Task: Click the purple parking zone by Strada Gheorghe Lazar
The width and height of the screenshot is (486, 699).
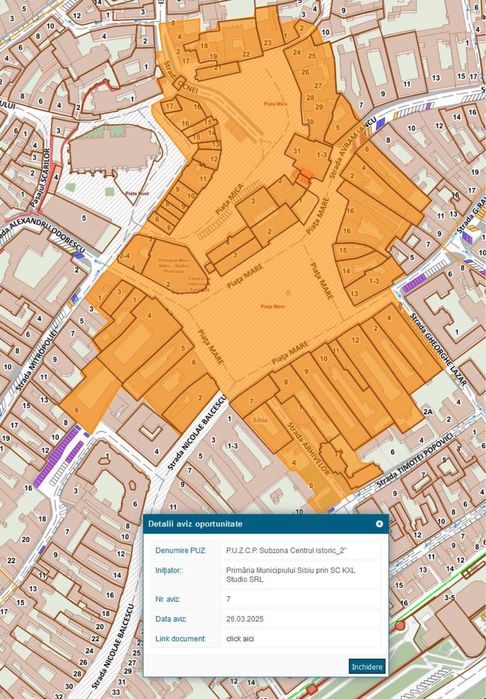Action: click(x=414, y=283)
